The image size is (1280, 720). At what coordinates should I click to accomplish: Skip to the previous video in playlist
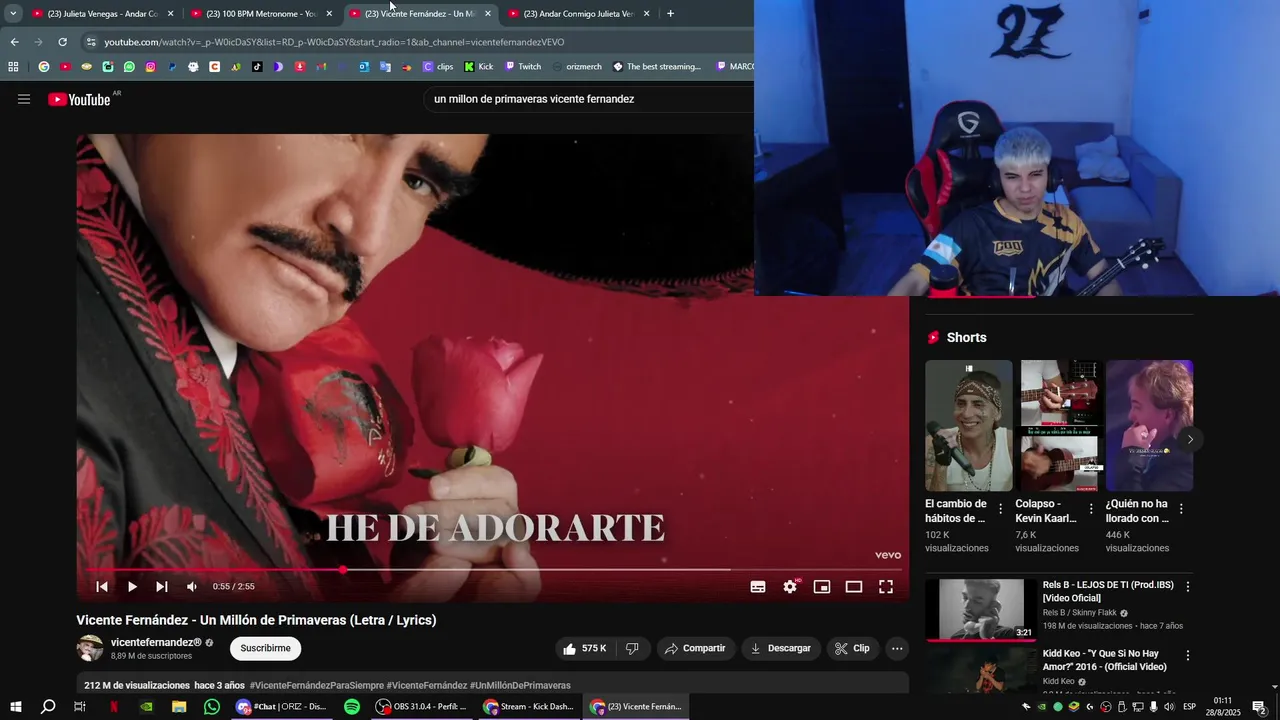(101, 587)
